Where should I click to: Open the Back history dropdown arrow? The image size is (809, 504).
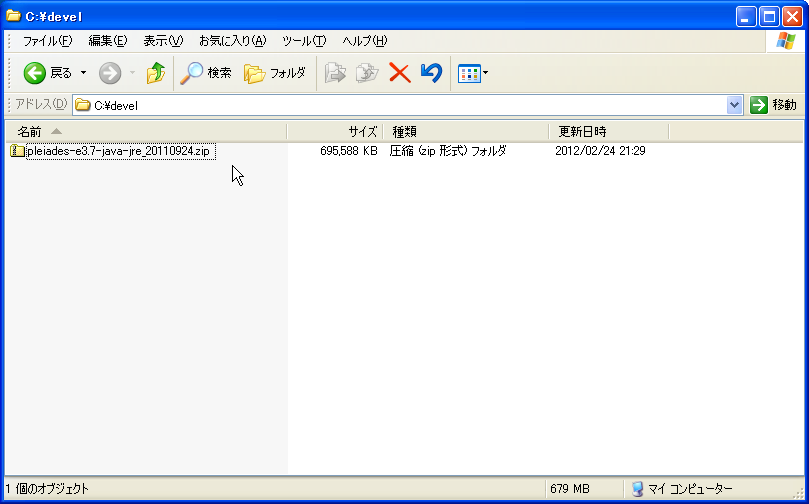pyautogui.click(x=83, y=73)
